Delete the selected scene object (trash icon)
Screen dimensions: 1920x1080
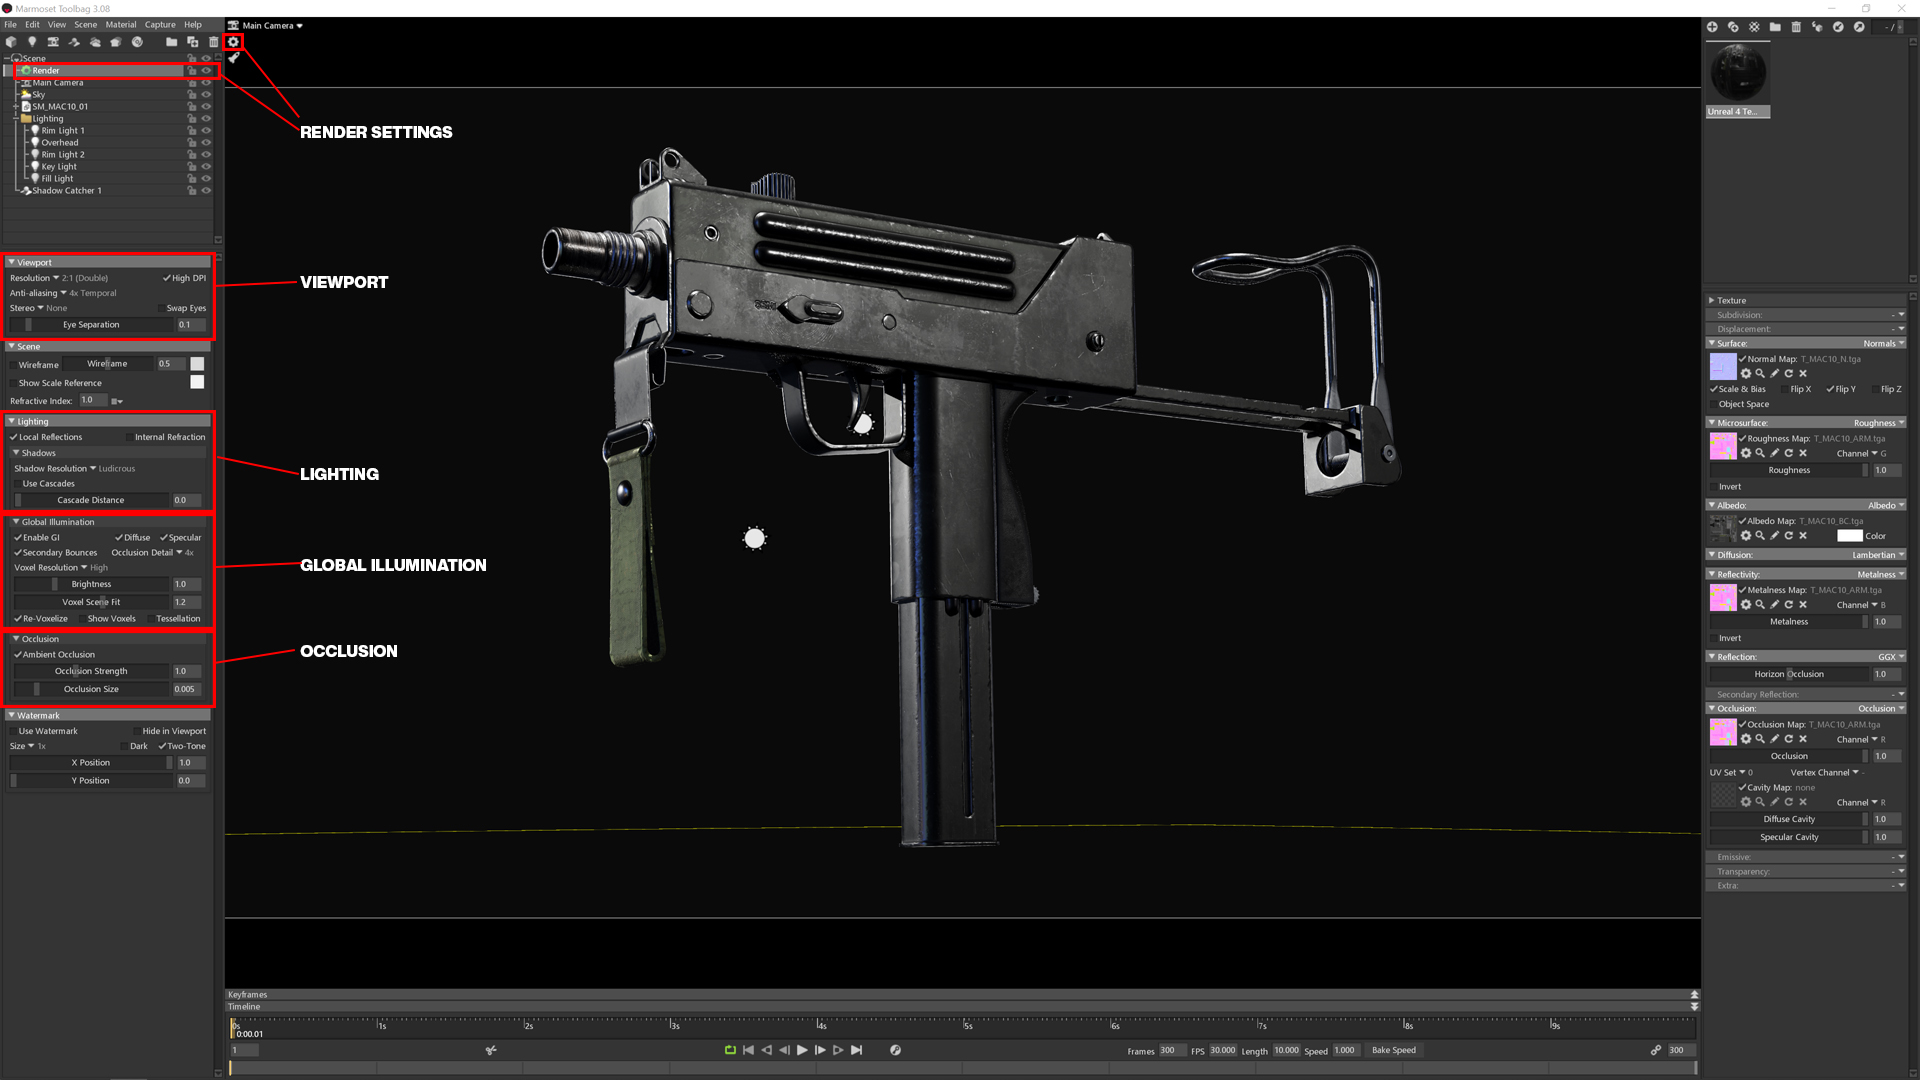point(213,42)
